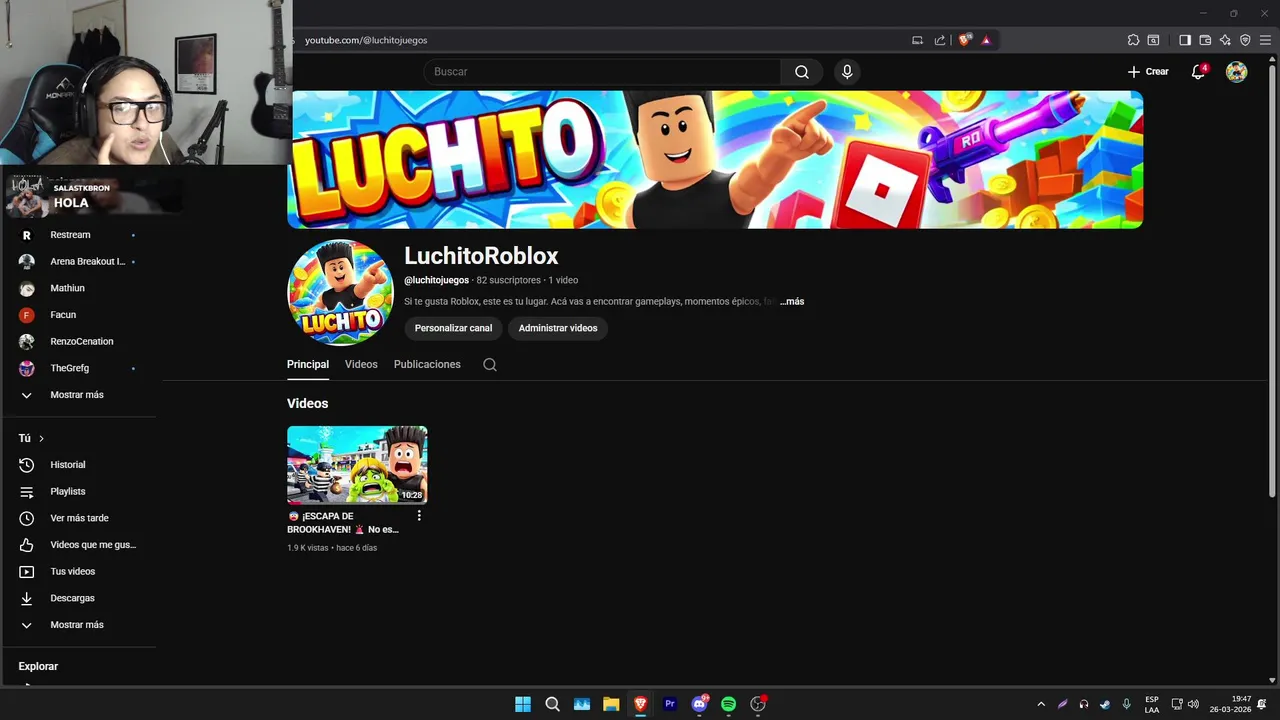Start voice search with the microphone icon

click(847, 72)
